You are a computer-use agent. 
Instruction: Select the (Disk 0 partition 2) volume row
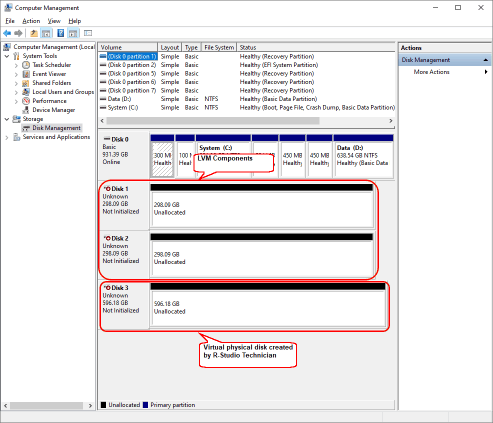(247, 65)
